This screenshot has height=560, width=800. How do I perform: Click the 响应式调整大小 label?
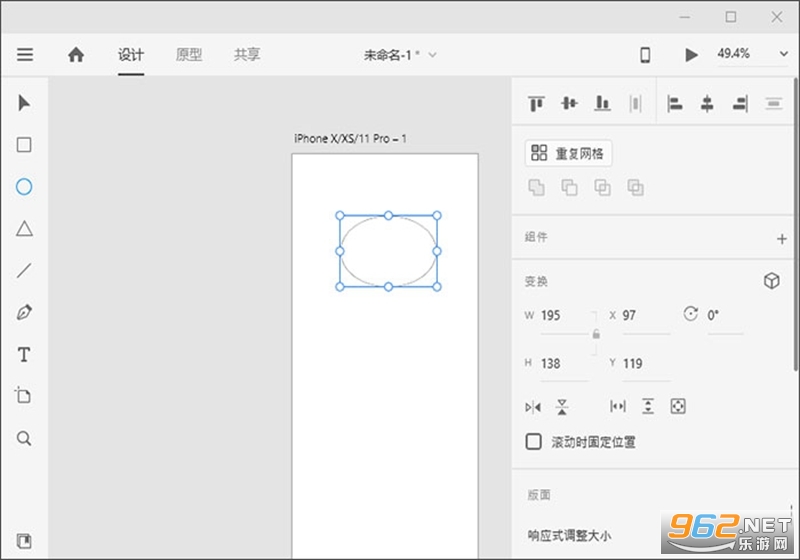coord(569,536)
